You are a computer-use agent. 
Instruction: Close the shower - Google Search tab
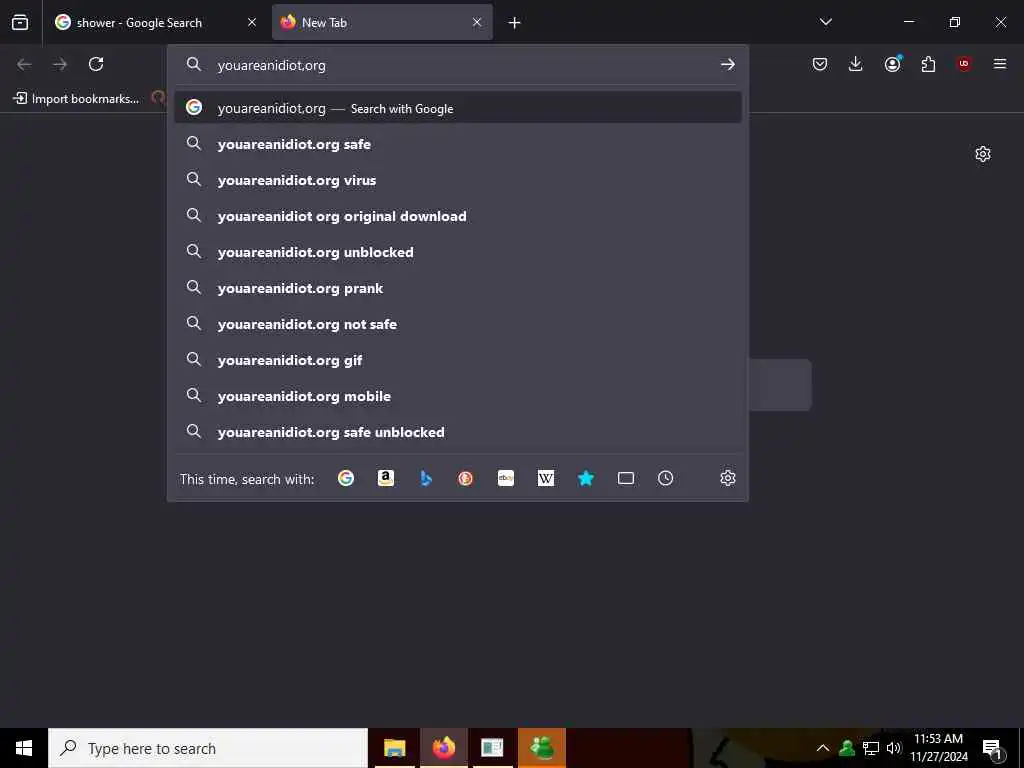251,22
